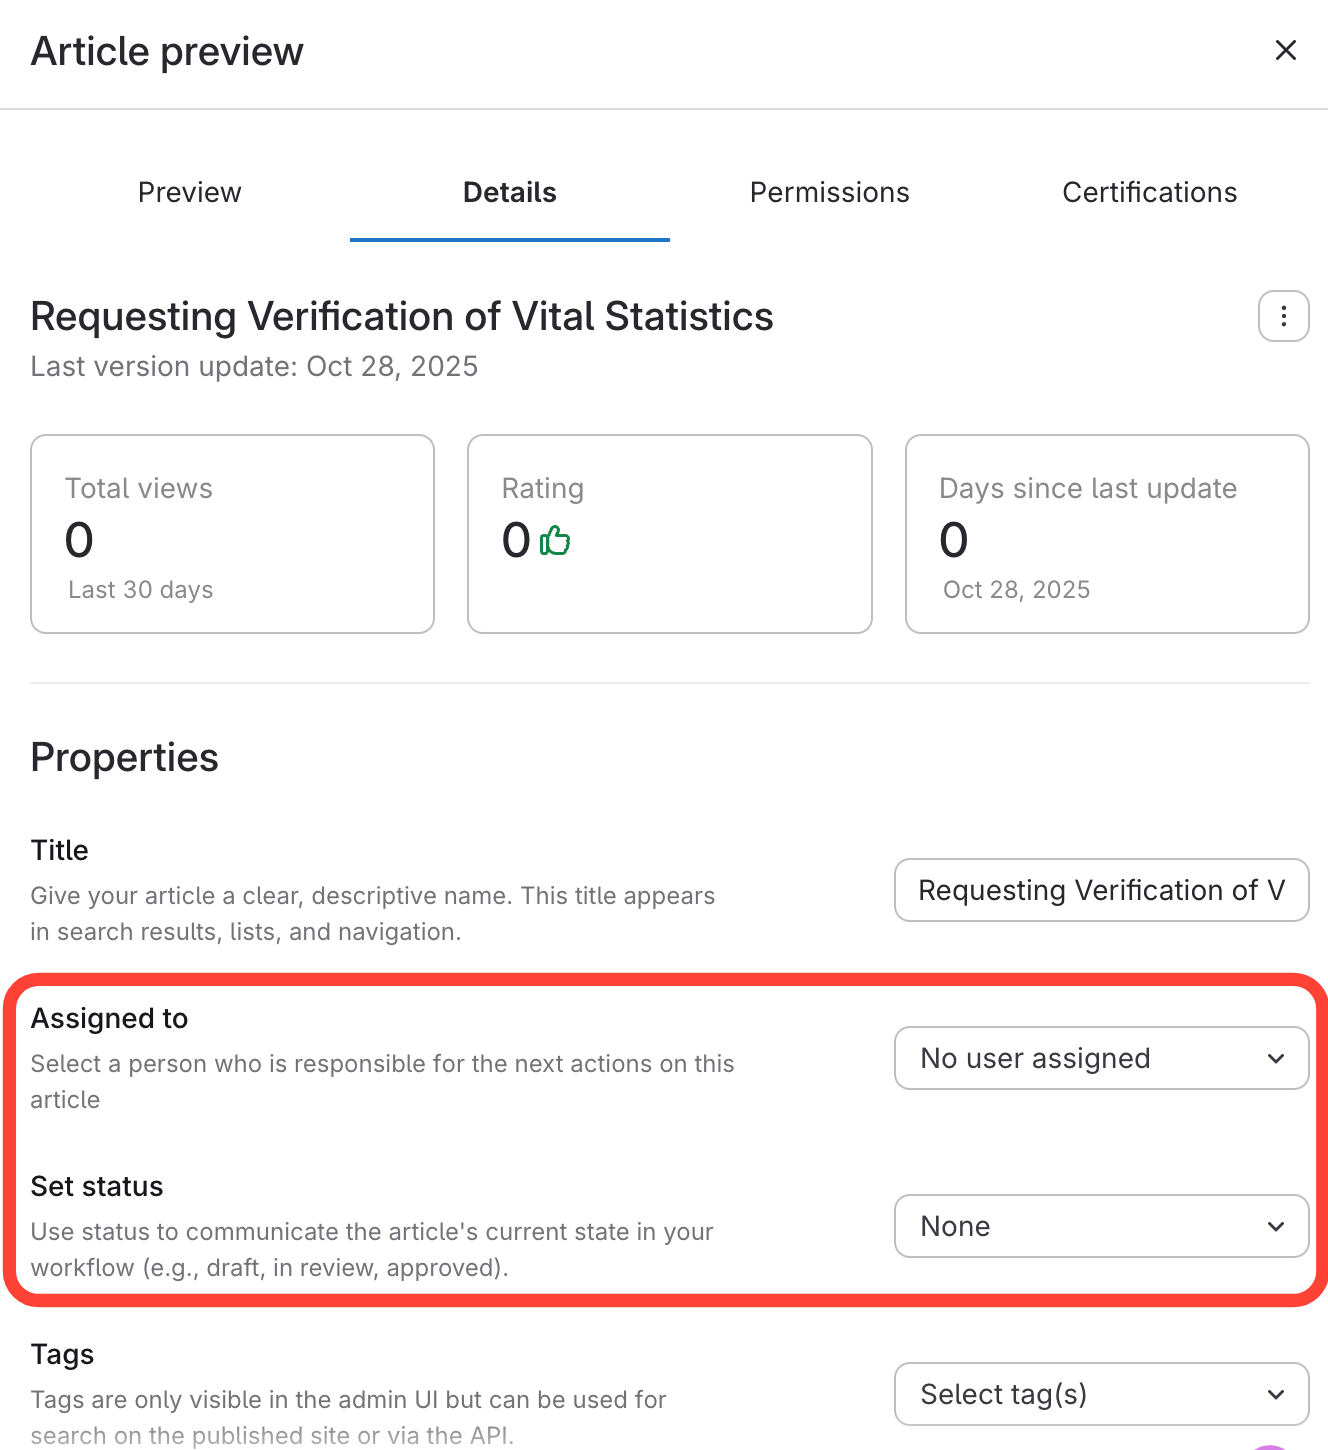Click the Set status dropdown chevron arrow
The image size is (1328, 1450).
1275,1226
